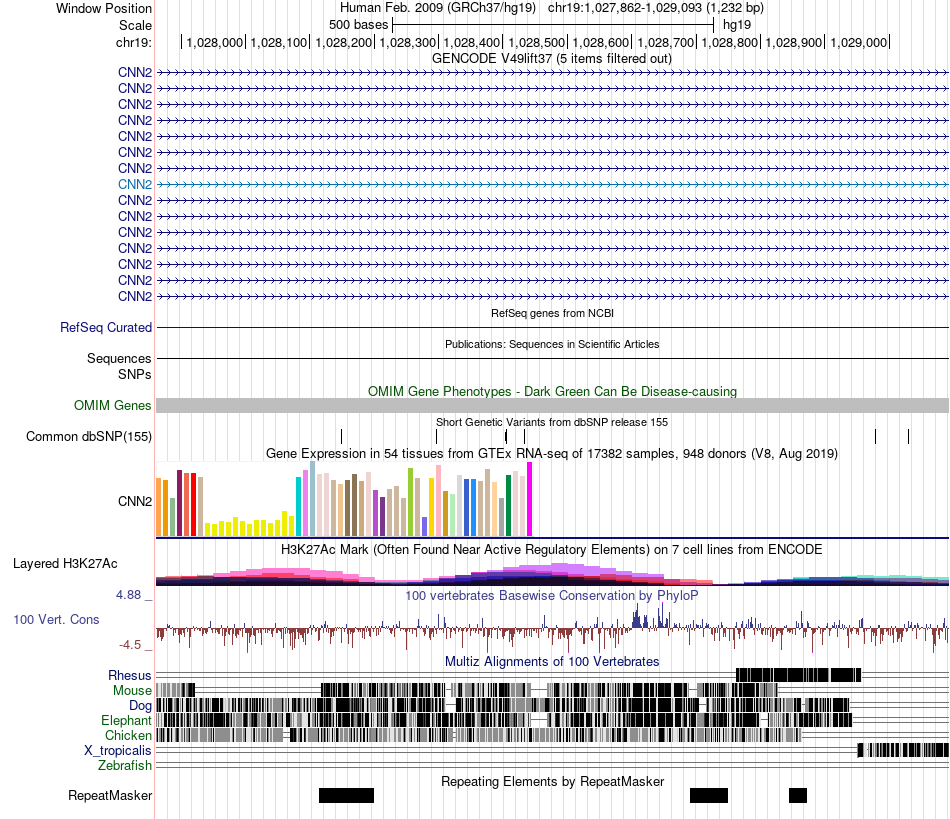Open Multiz Alignments of 100 Vertebrates title
This screenshot has width=950, height=819.
tap(552, 662)
